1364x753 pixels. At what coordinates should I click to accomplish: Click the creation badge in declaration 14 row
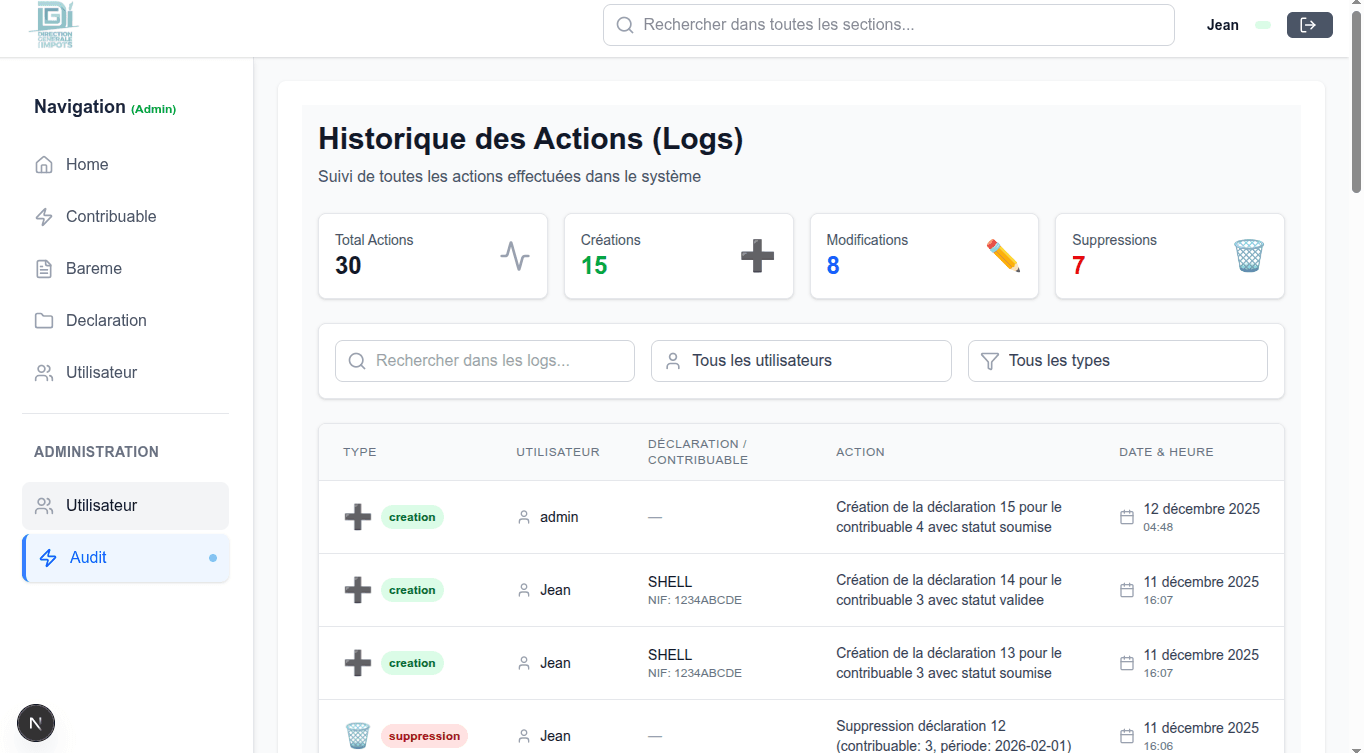point(412,590)
